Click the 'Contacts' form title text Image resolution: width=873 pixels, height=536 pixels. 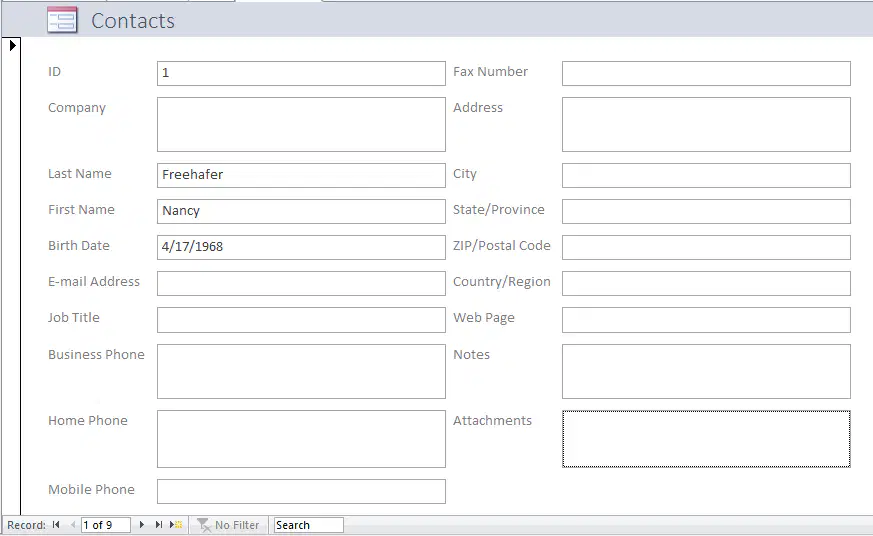tap(133, 21)
